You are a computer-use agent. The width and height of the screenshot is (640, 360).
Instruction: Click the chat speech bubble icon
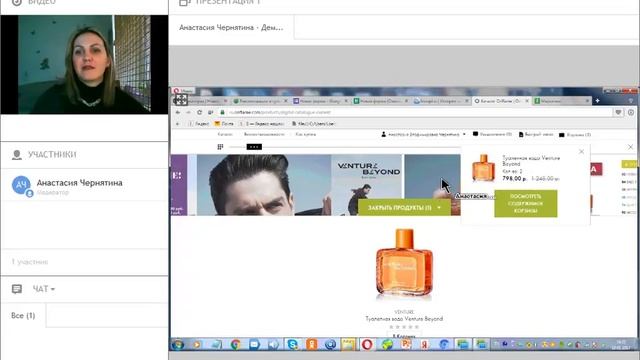tap(17, 289)
